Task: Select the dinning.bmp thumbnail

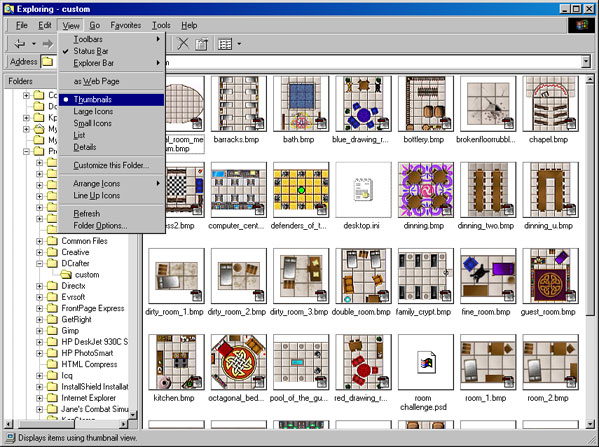Action: point(426,190)
